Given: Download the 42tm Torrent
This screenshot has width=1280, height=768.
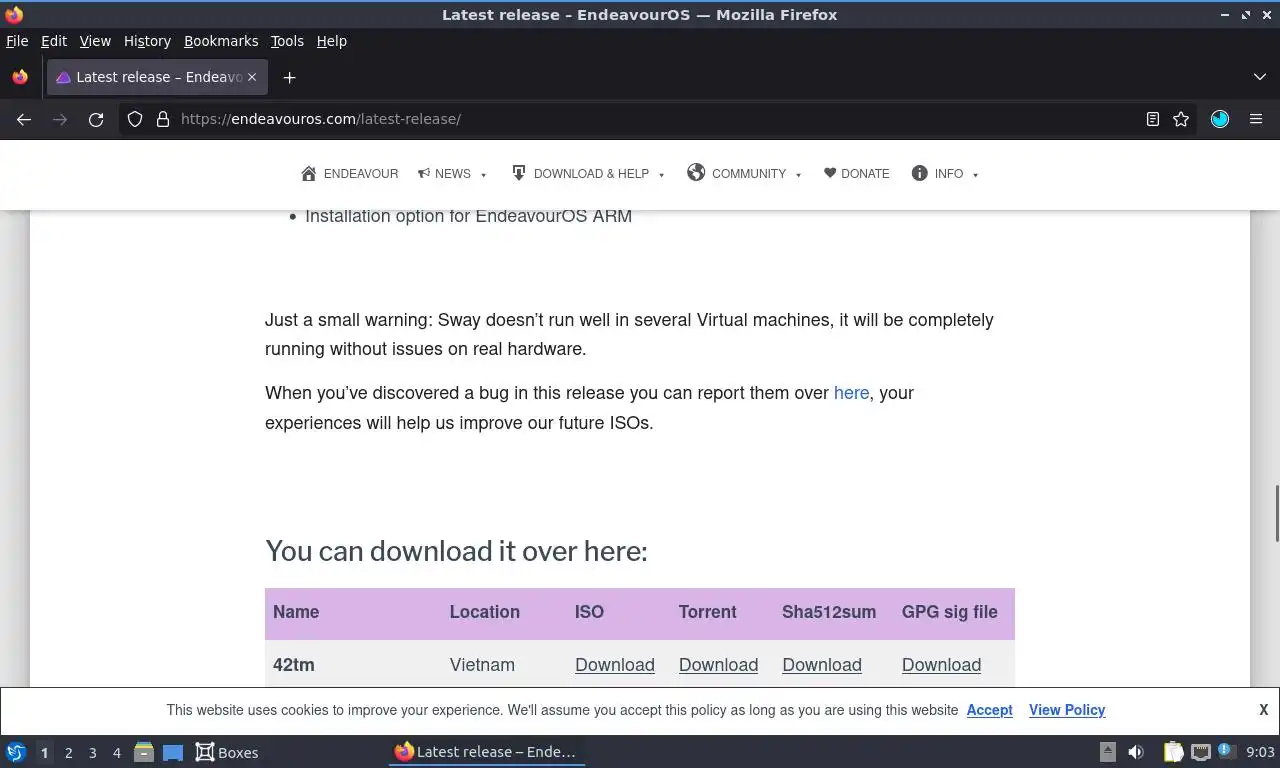Looking at the screenshot, I should [718, 665].
